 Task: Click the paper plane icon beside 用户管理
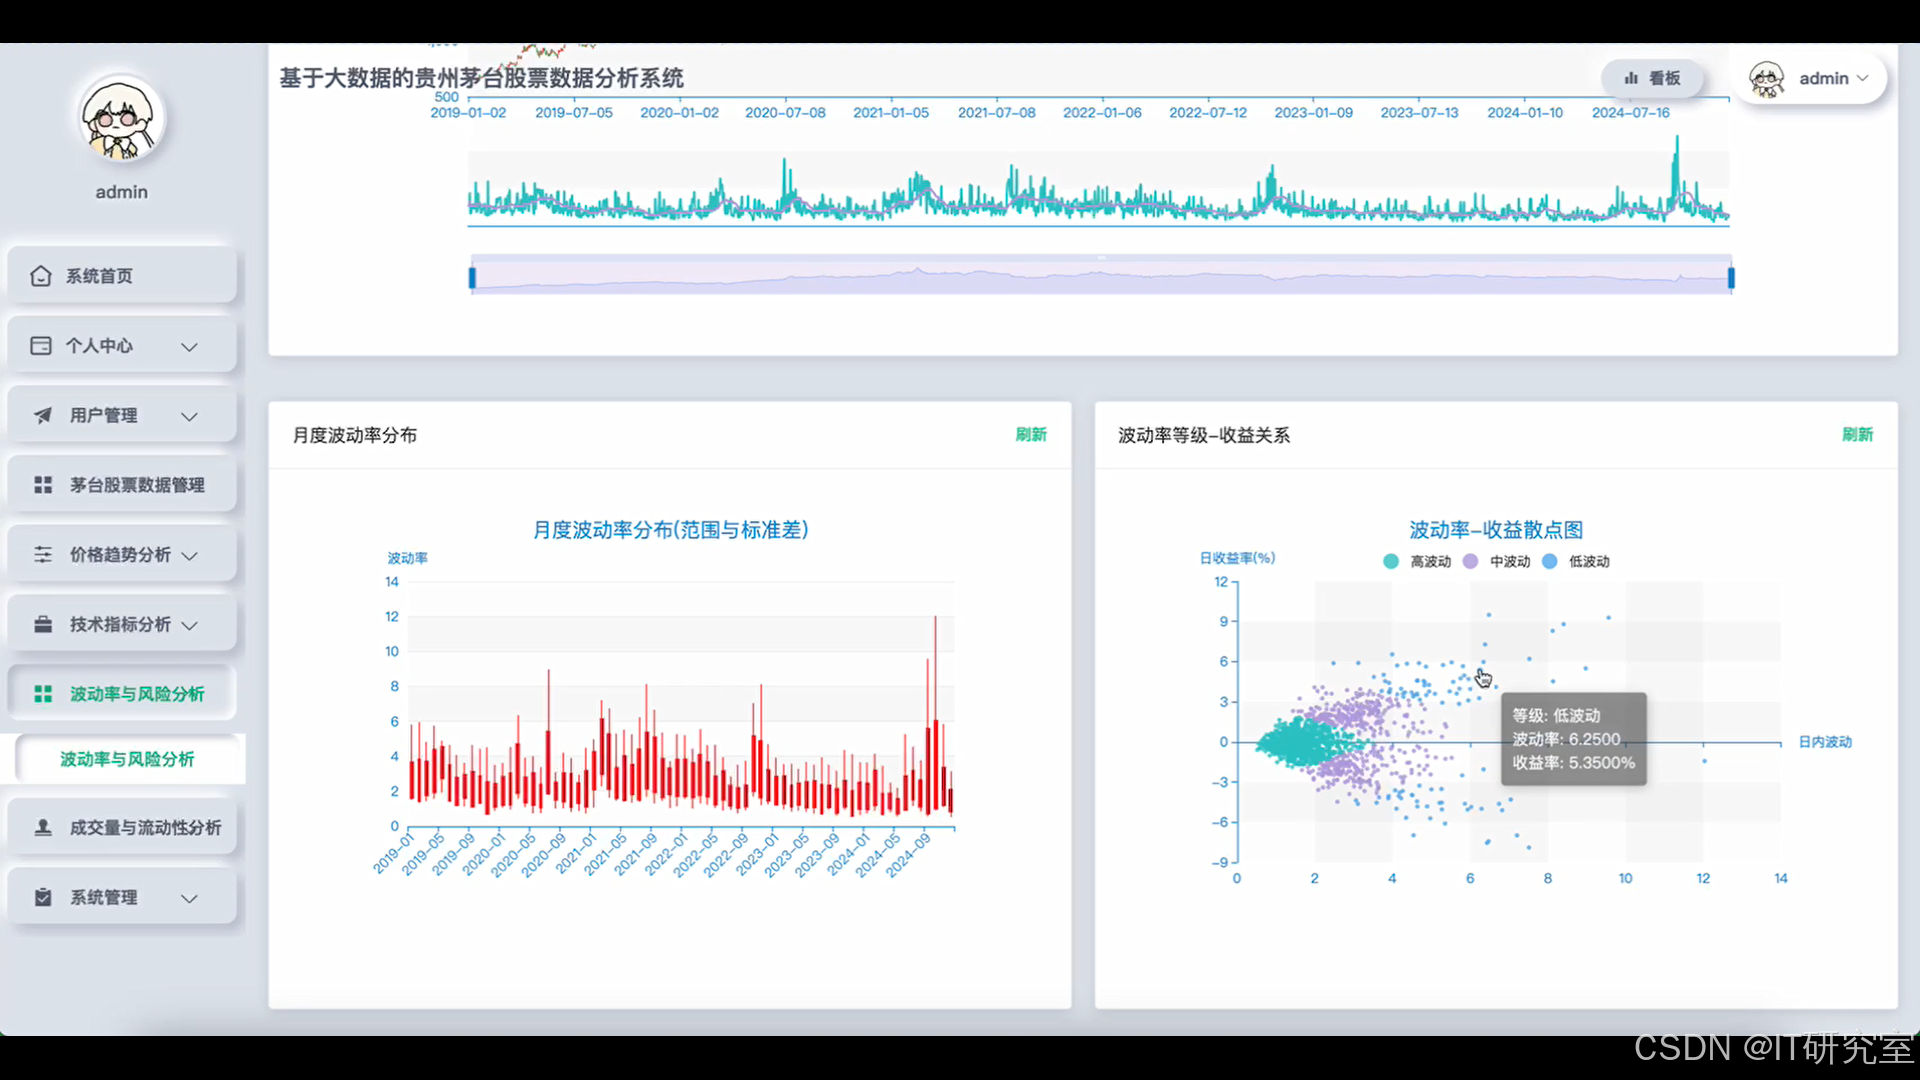click(43, 415)
